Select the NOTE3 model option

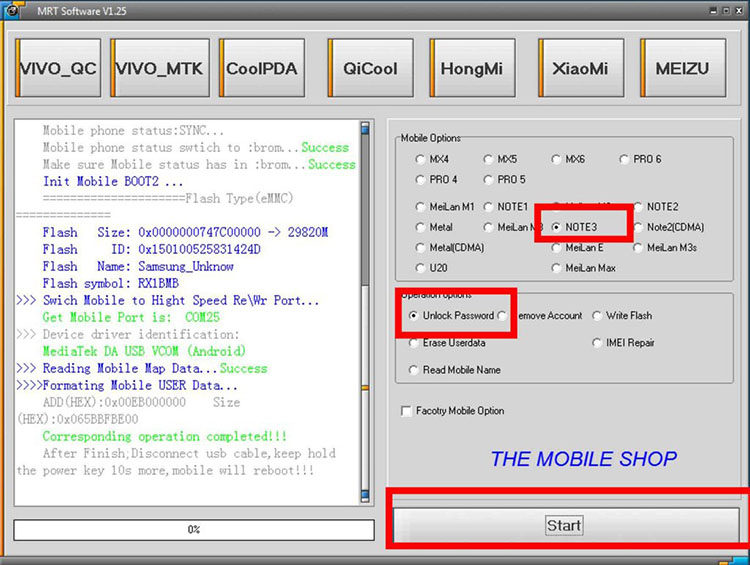pos(574,227)
